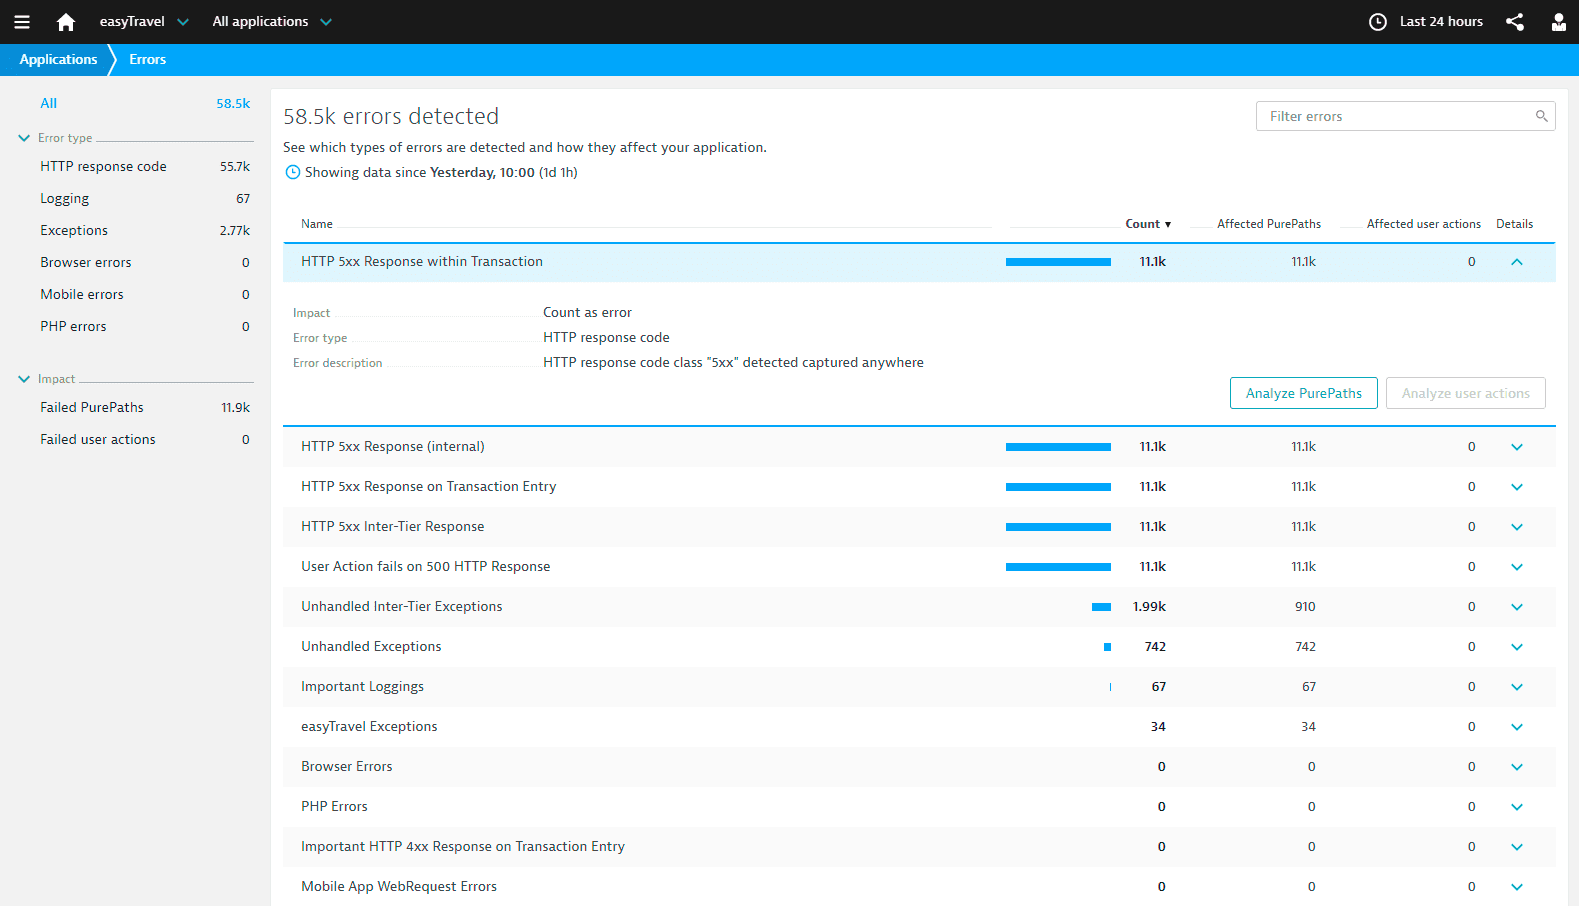The image size is (1579, 906).
Task: Filter by PHP errors type
Action: [x=145, y=326]
